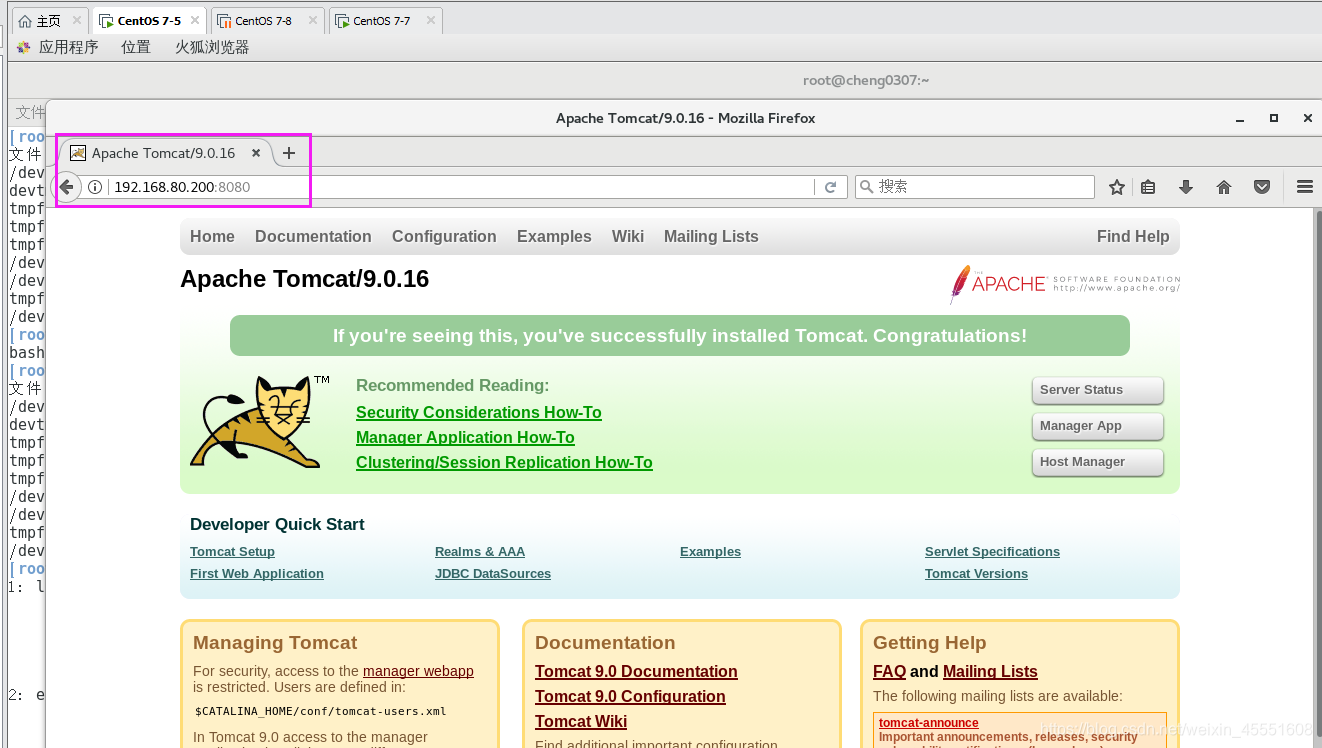This screenshot has width=1322, height=748.
Task: Open Configuration in Tomcat navigation bar
Action: [444, 237]
